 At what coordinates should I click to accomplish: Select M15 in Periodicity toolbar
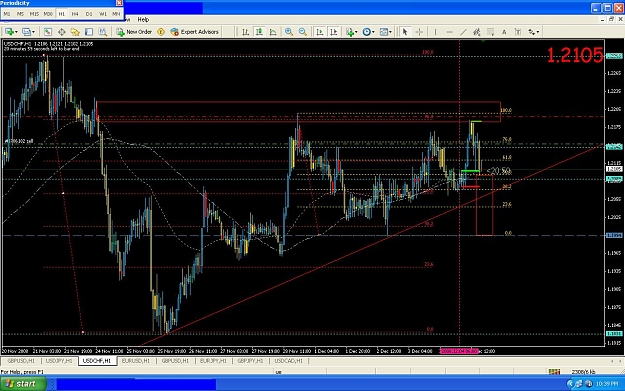(34, 14)
